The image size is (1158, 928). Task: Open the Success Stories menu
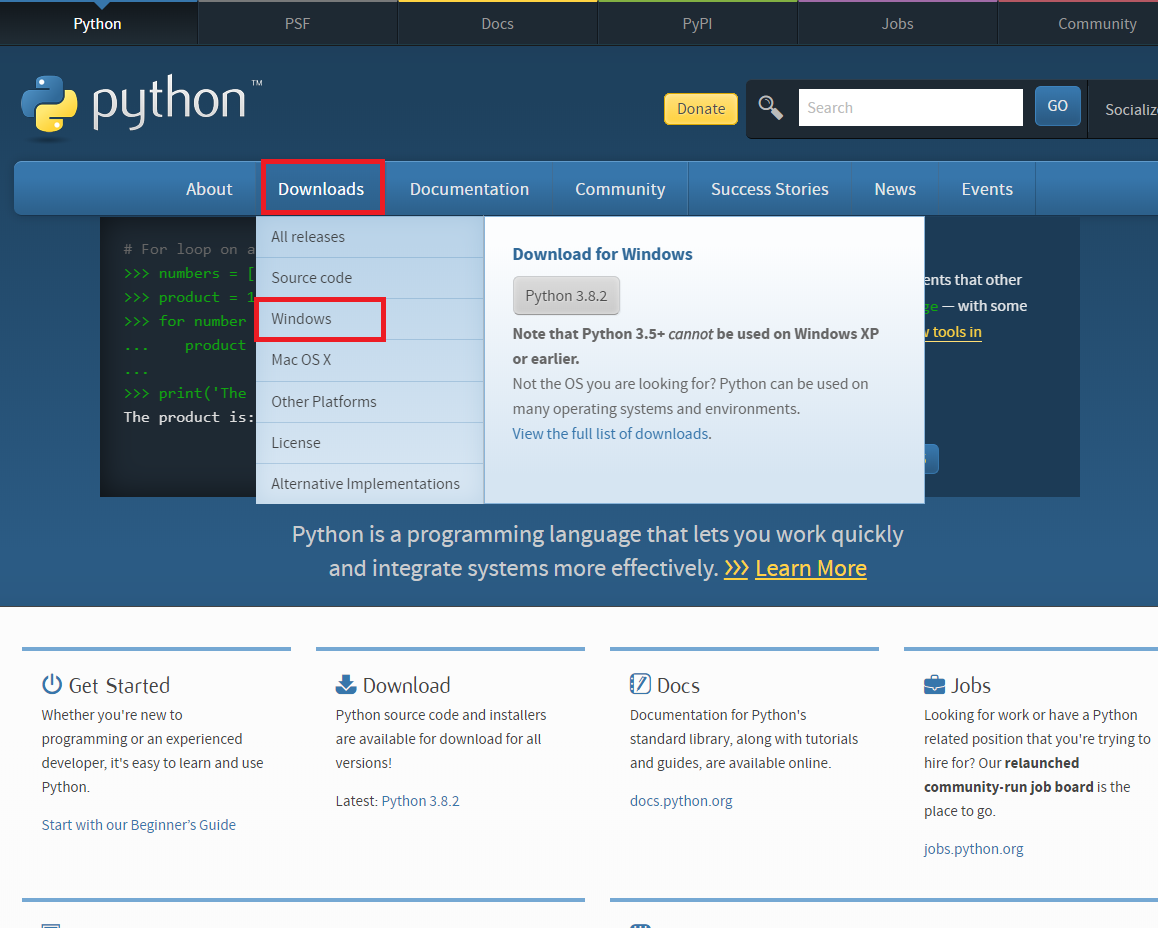[770, 189]
